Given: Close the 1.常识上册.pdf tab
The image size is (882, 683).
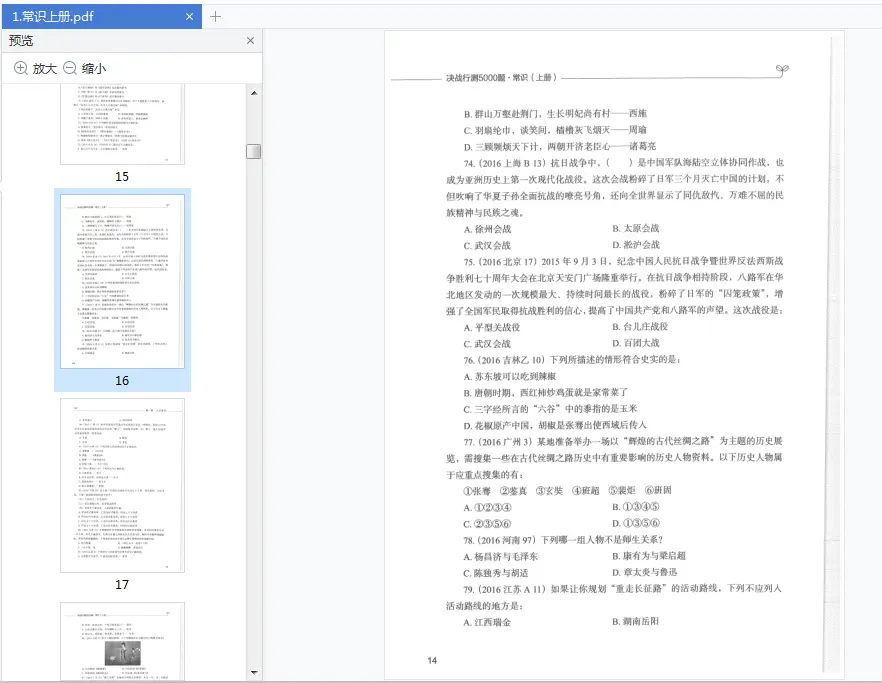Looking at the screenshot, I should (x=190, y=17).
